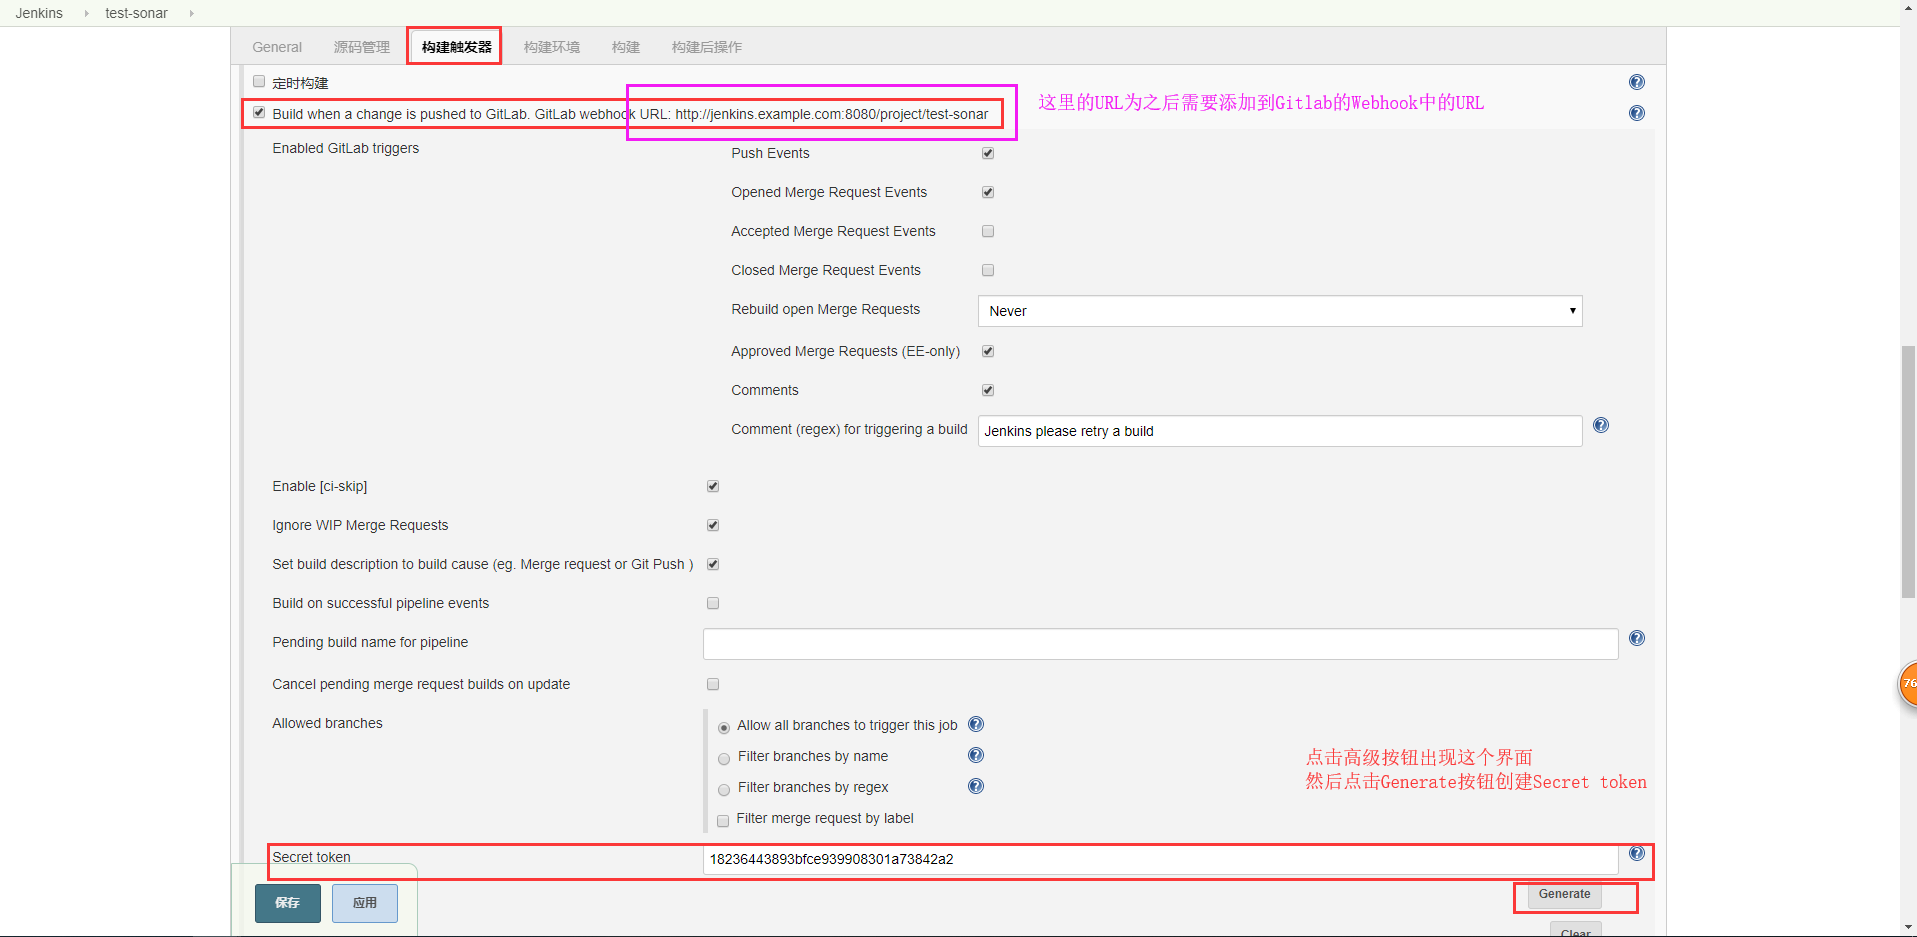Click the 应用 apply button
The height and width of the screenshot is (937, 1917).
coord(365,903)
